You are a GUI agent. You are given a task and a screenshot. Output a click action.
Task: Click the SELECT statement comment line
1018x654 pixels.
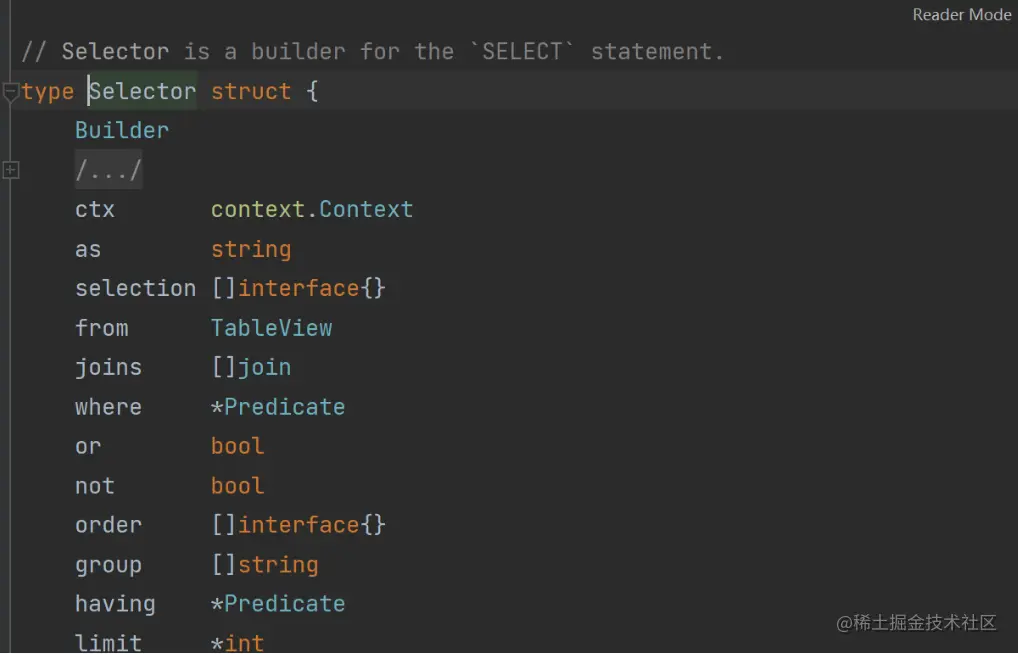click(x=372, y=52)
